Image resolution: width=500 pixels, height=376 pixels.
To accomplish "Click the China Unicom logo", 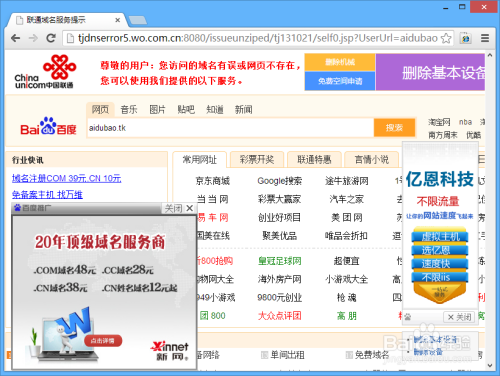I will click(45, 72).
